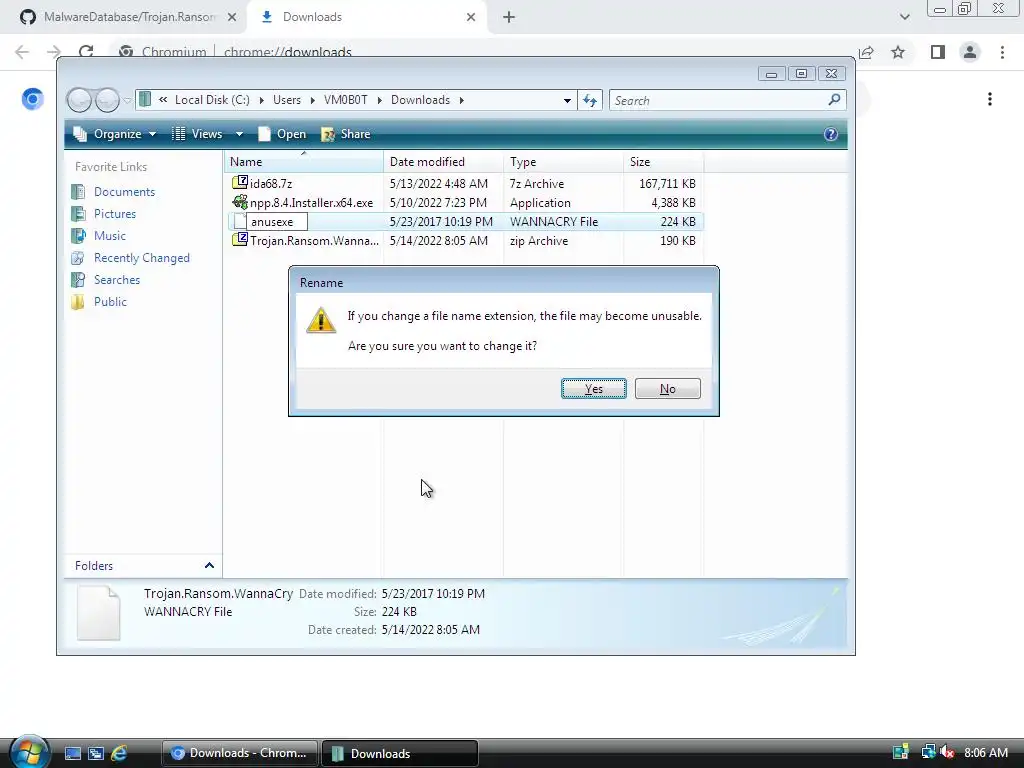Click the magnifier icon in Search box

(x=834, y=100)
